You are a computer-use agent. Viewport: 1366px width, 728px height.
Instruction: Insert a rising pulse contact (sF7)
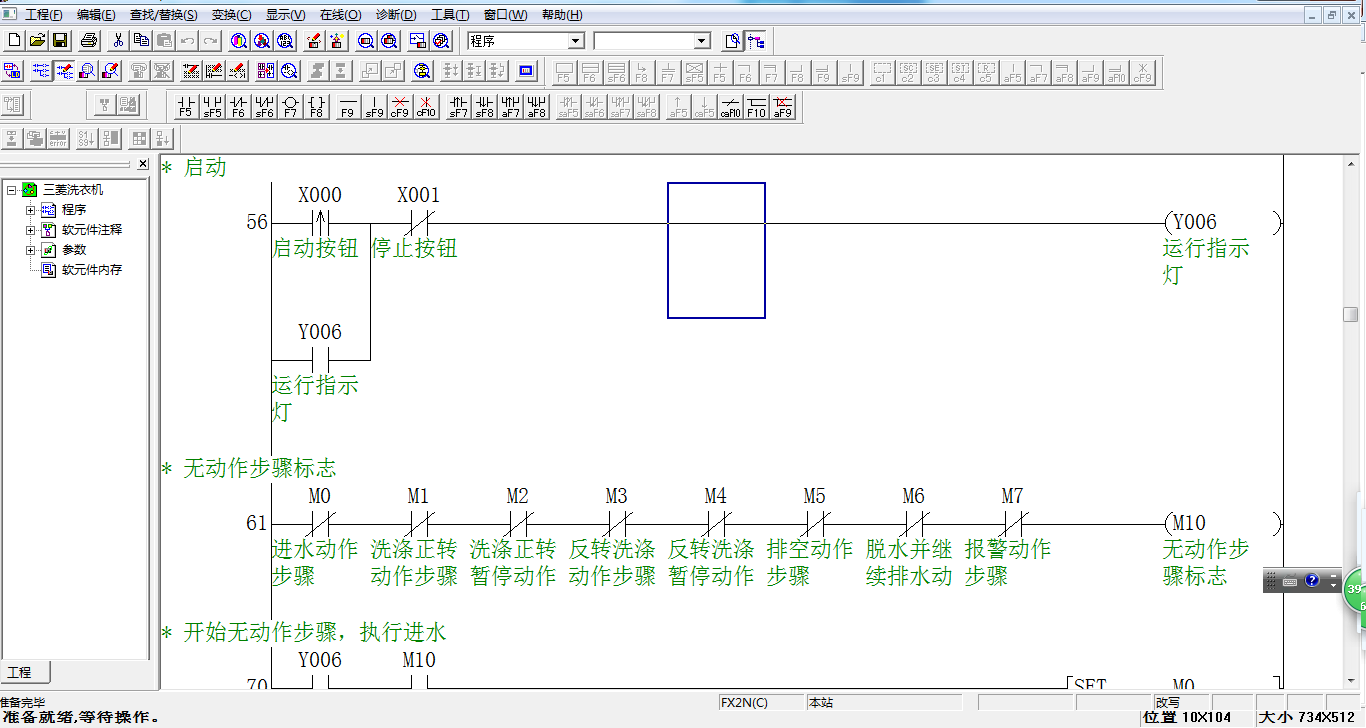458,106
